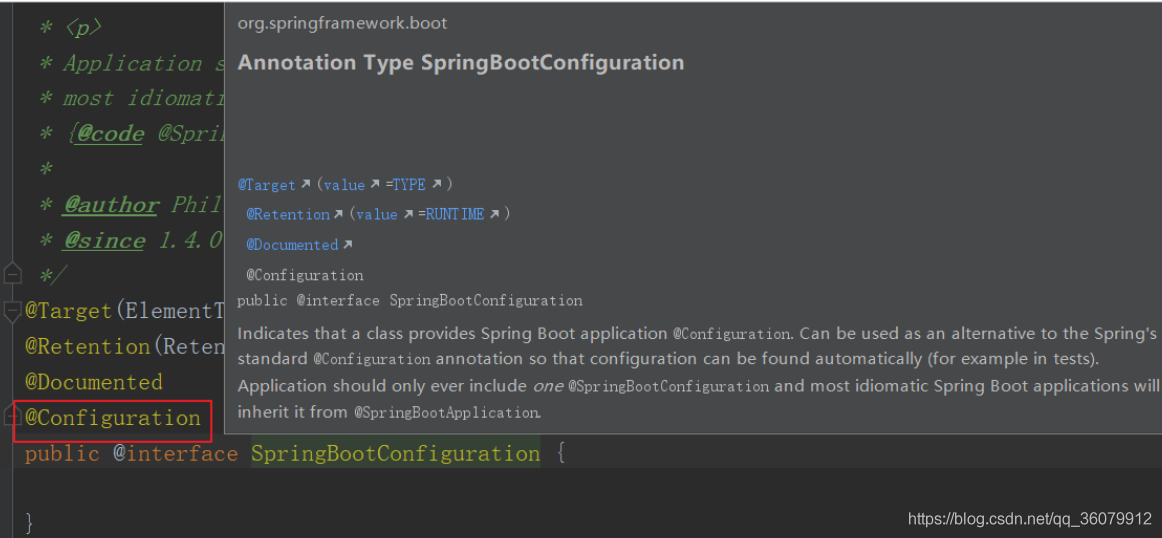Click the 'Application' comment line in editor

pos(132,64)
